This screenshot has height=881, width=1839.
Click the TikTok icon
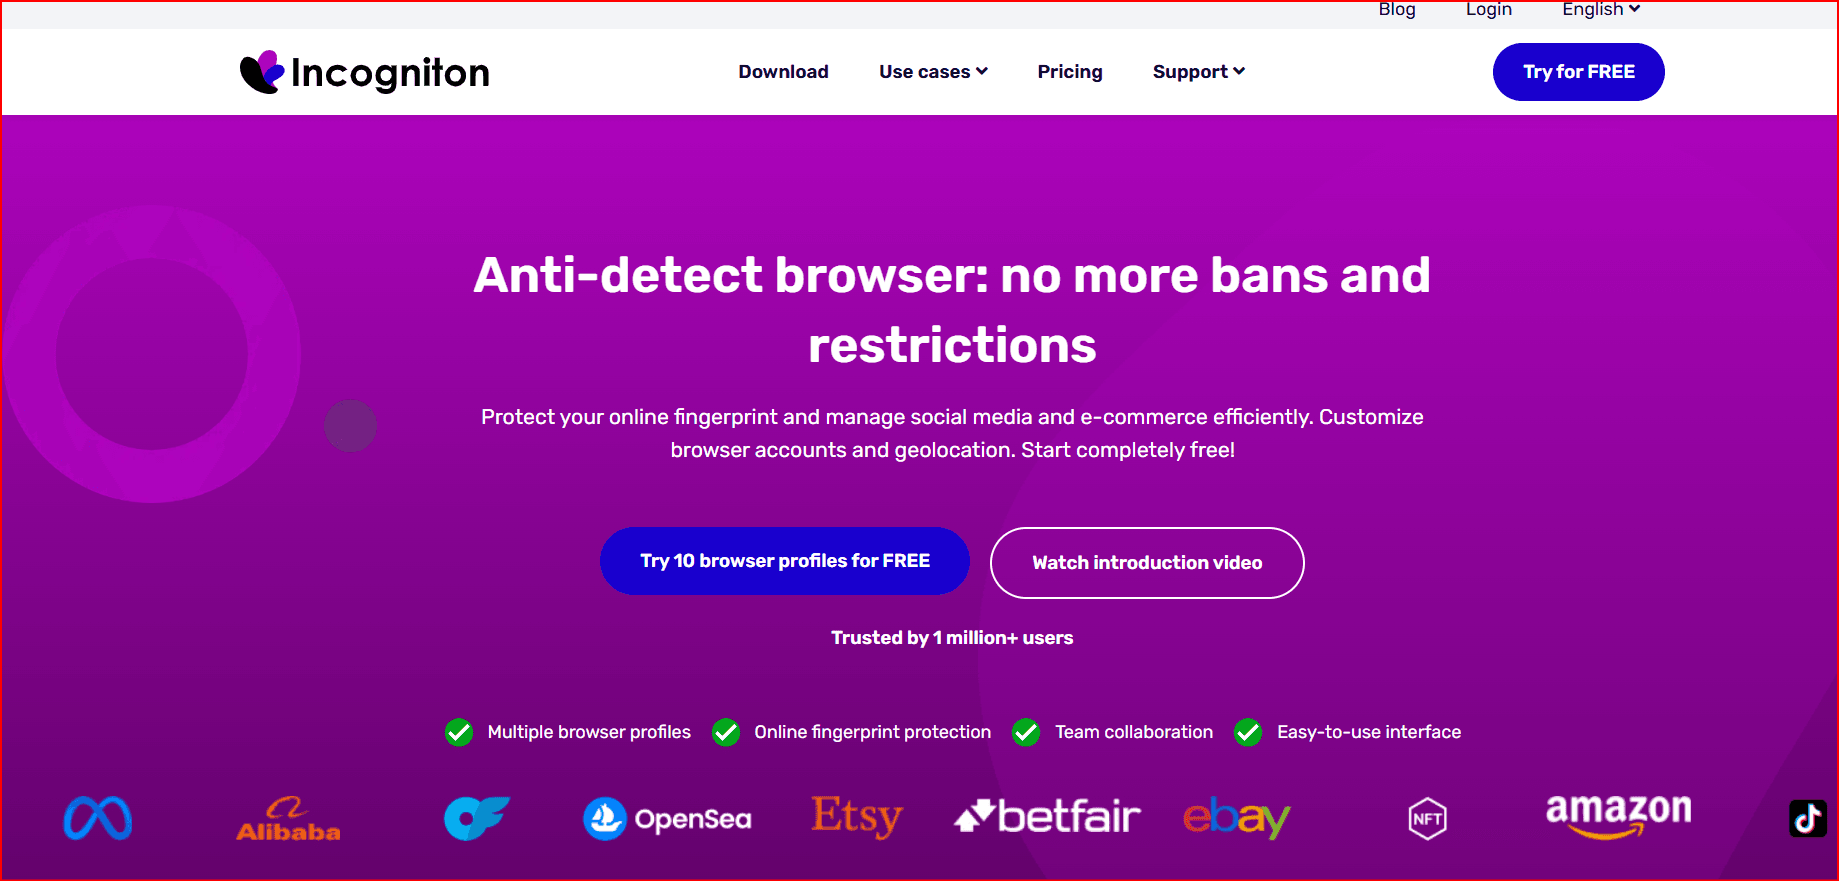(1807, 818)
